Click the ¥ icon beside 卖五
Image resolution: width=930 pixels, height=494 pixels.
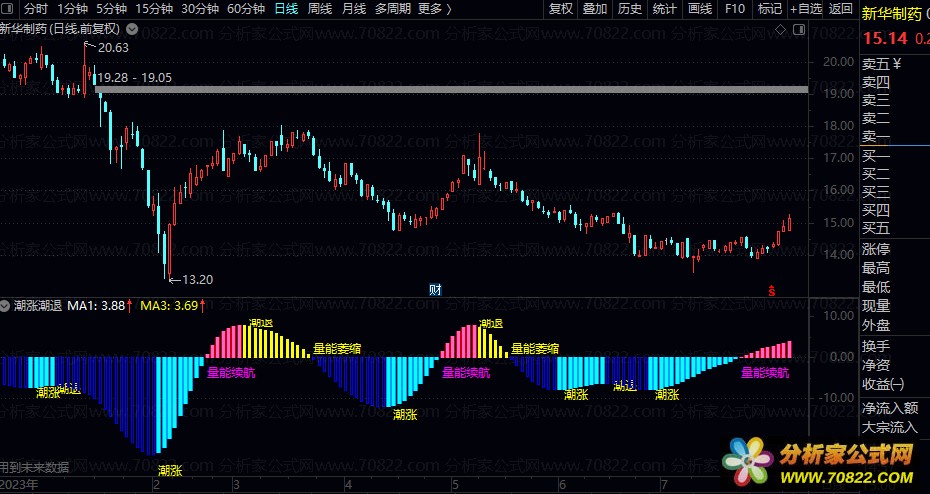[896, 63]
